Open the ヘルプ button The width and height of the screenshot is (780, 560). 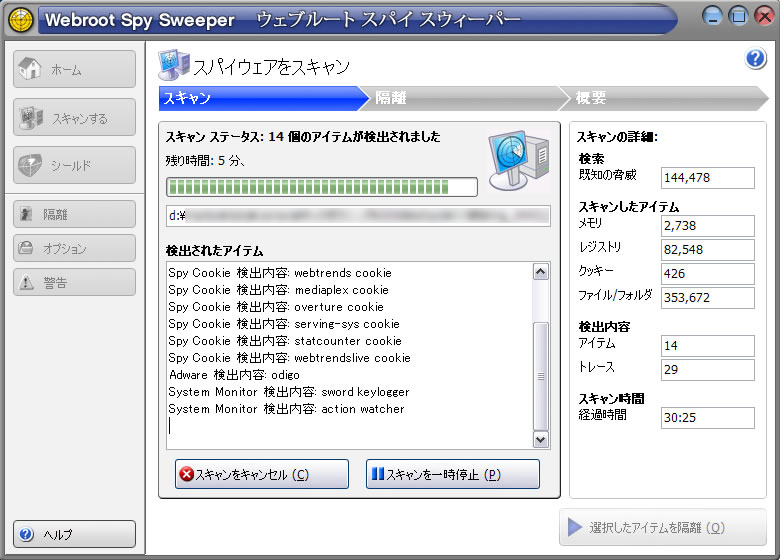click(75, 534)
